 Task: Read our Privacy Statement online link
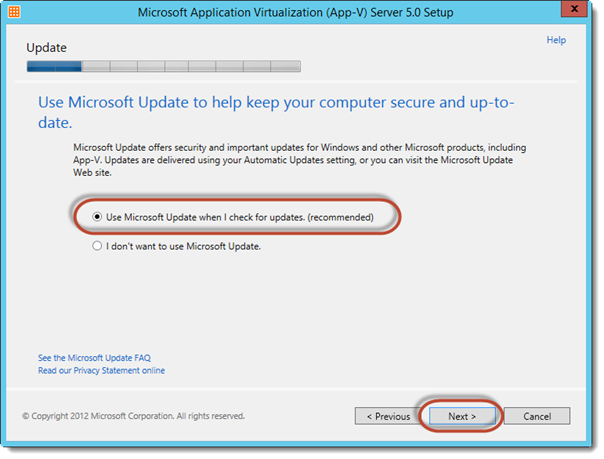[101, 370]
